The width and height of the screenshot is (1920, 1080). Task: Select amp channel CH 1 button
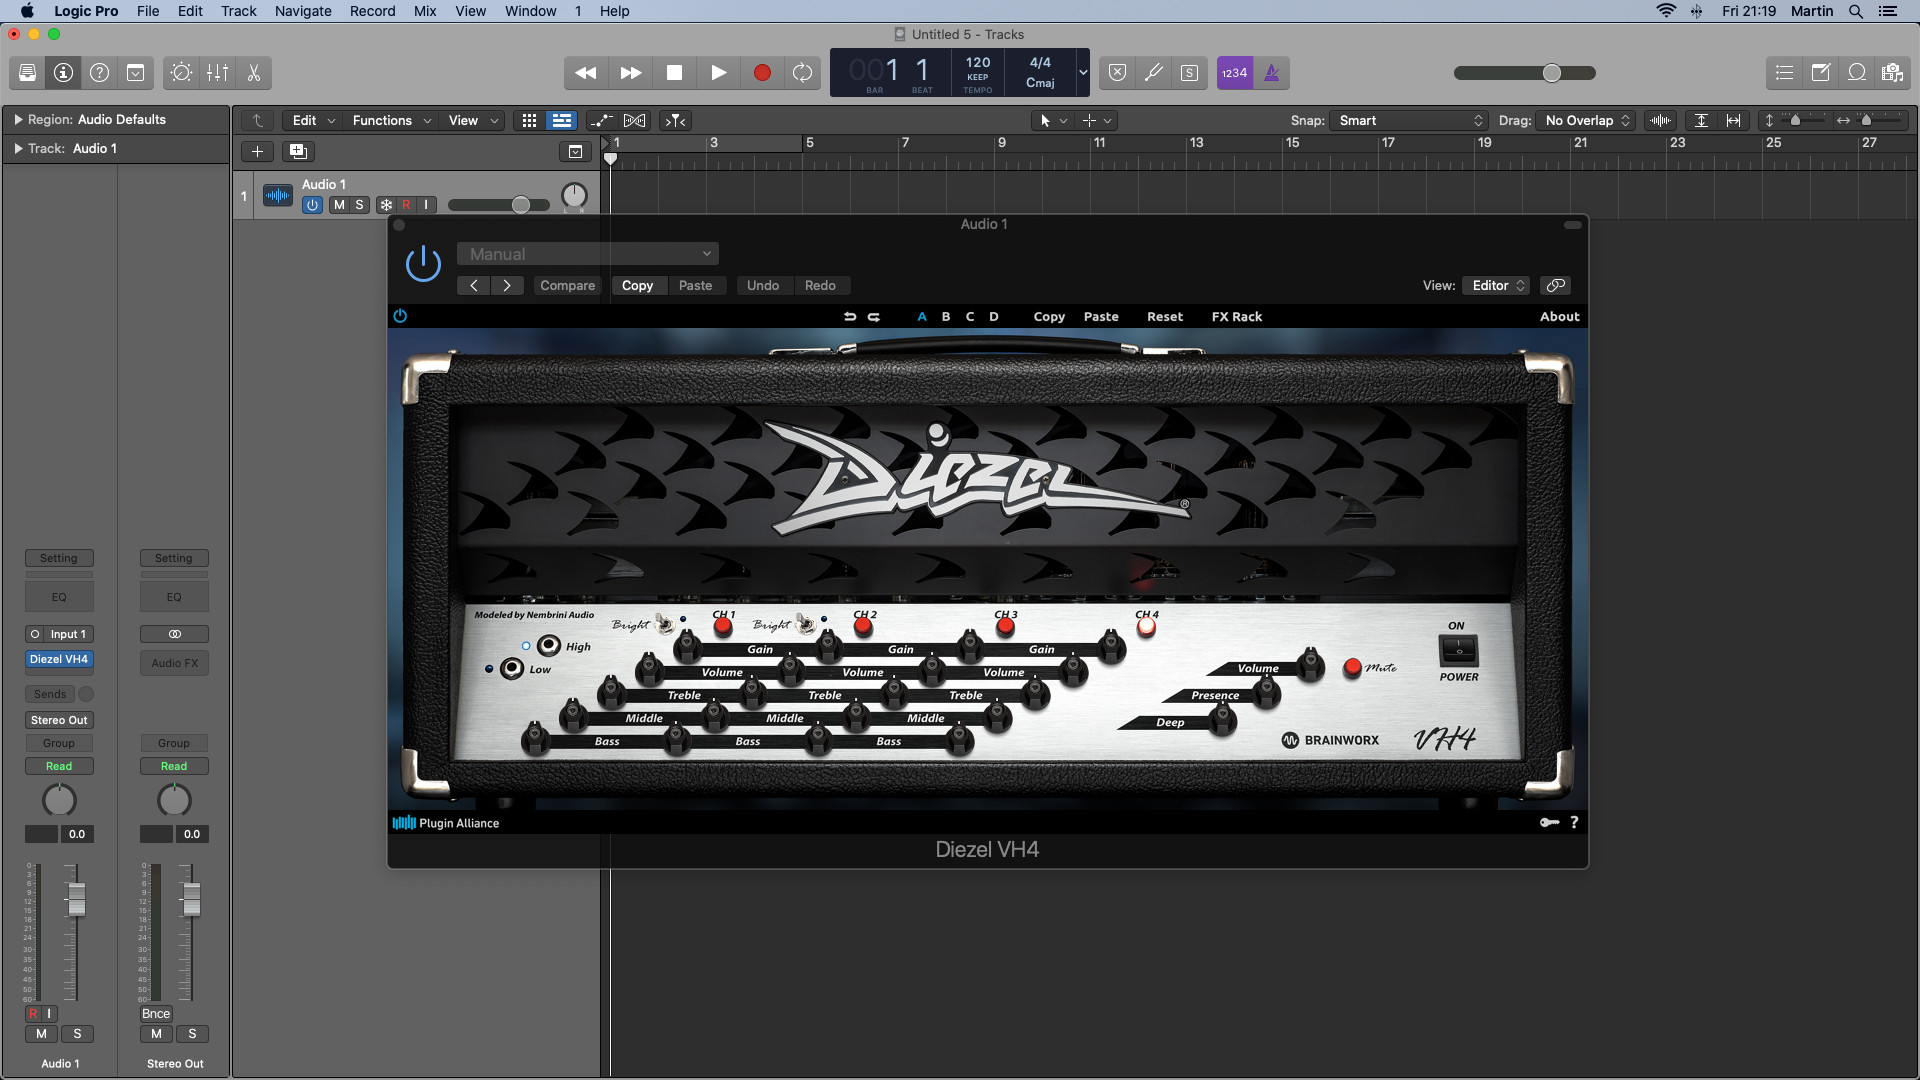click(723, 626)
